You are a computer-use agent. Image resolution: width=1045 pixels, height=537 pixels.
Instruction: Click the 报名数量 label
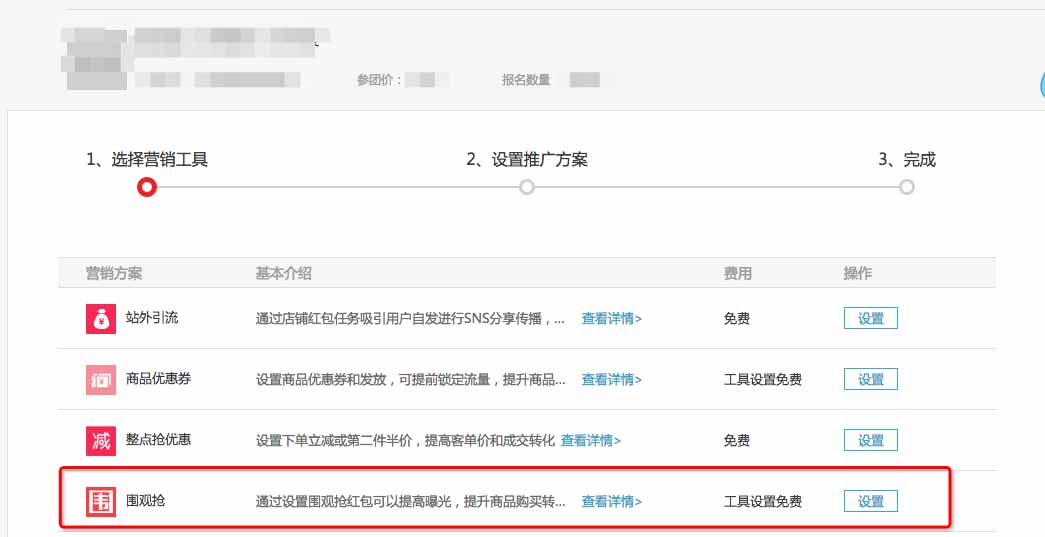pos(526,80)
